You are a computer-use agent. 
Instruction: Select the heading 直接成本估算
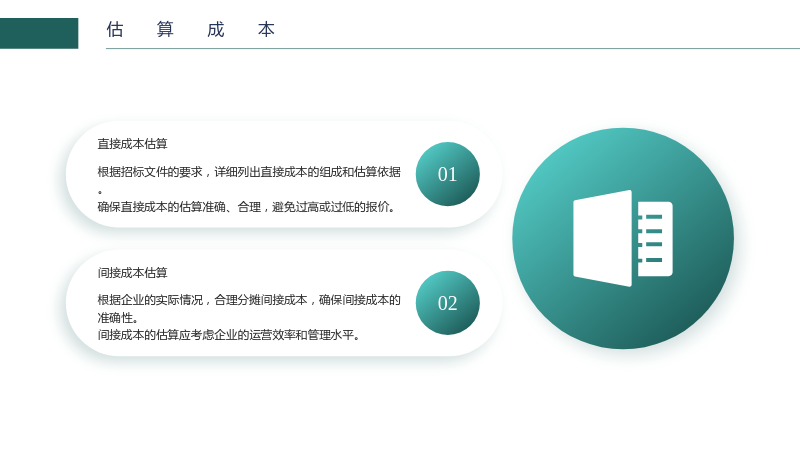click(133, 144)
